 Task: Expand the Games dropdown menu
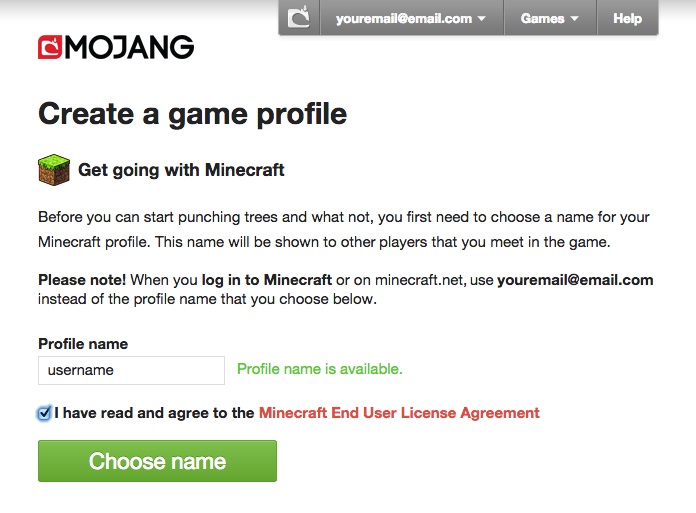coord(549,18)
